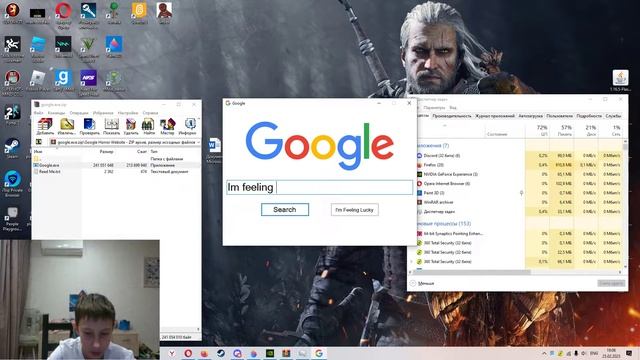Viewport: 640px width, 360px height.
Task: Click the Информ (Info) icon in WinRAR
Action: (x=188, y=126)
